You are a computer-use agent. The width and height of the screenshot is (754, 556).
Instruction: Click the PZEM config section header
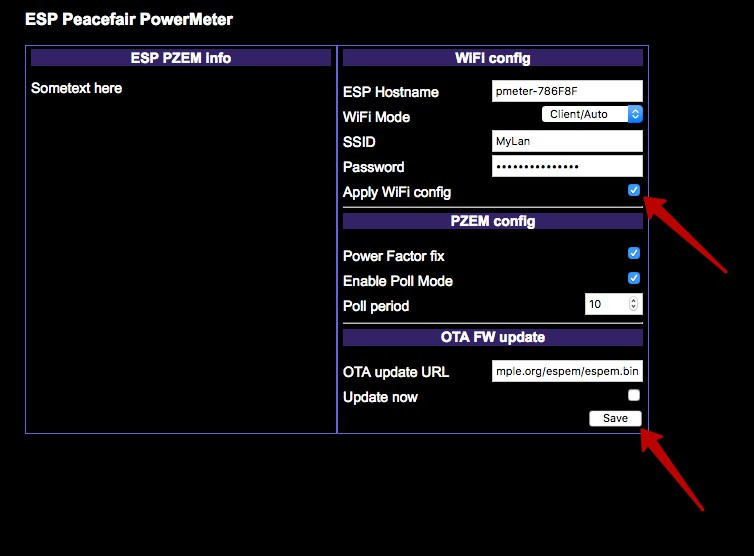click(492, 221)
